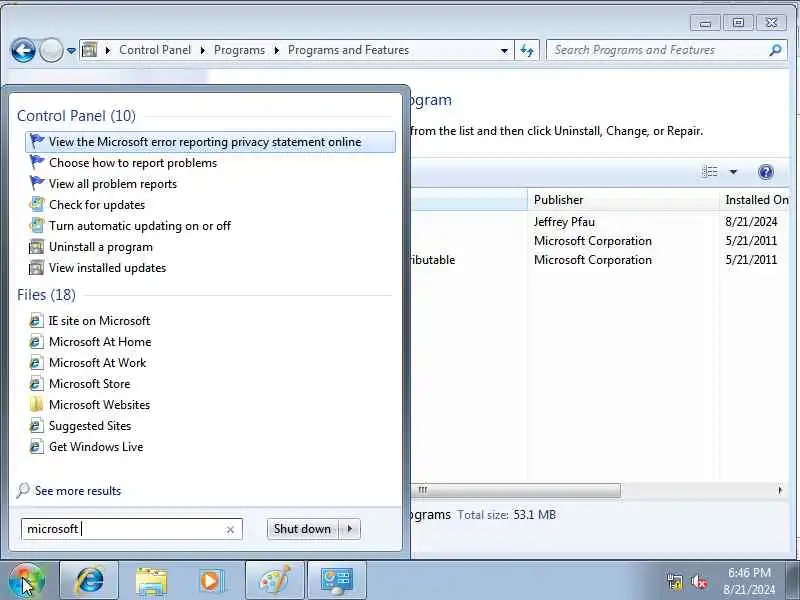The height and width of the screenshot is (600, 800).
Task: Open Control Panel breadcrumb
Action: click(x=155, y=50)
